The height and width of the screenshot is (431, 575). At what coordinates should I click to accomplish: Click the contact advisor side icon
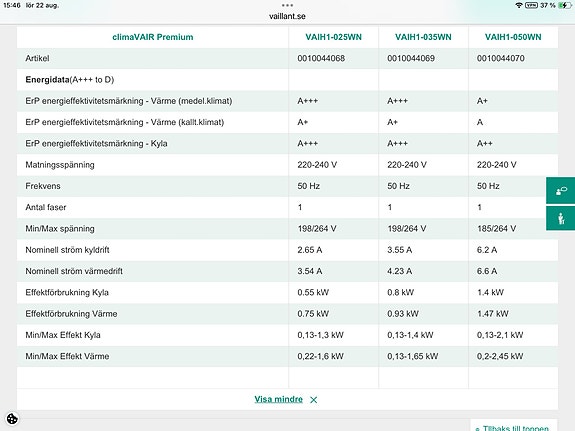[x=561, y=190]
